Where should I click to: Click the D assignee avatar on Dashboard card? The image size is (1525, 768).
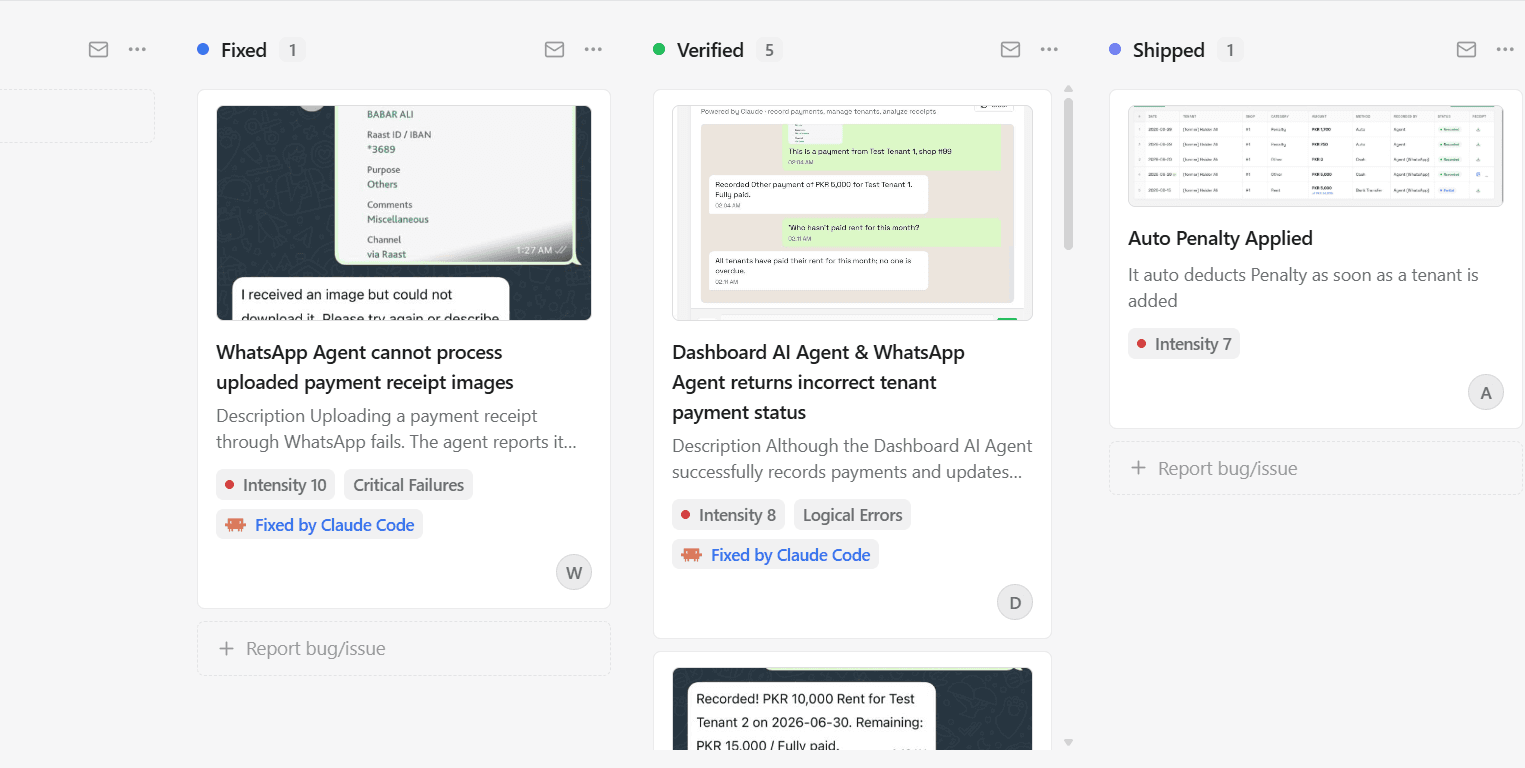click(x=1015, y=603)
